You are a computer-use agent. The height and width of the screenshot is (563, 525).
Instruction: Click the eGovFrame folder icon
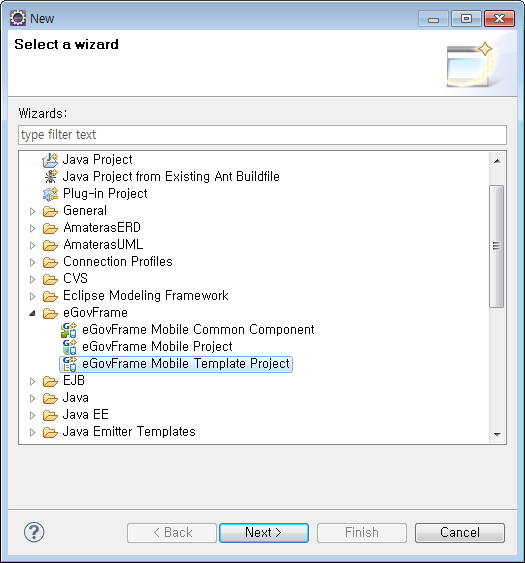point(50,313)
